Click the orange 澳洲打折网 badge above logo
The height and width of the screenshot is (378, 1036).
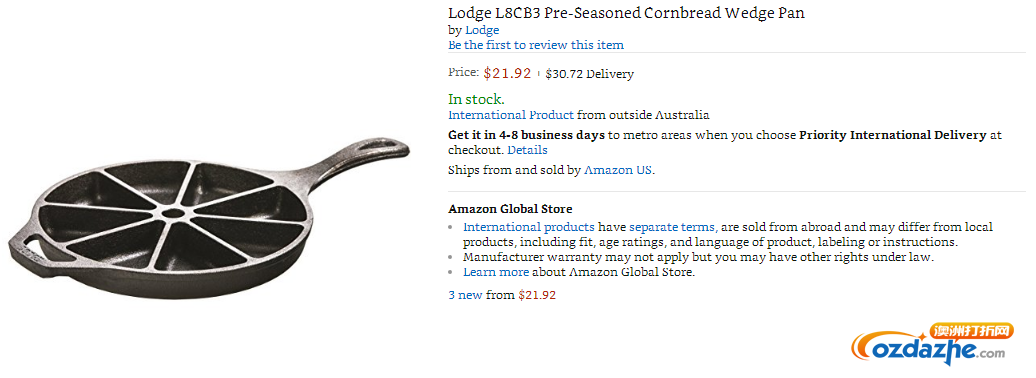(x=971, y=331)
